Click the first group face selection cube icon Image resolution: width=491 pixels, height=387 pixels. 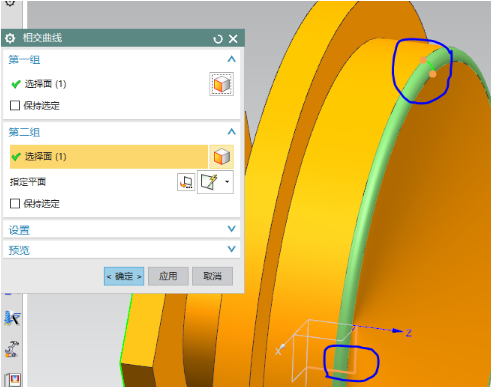point(221,84)
